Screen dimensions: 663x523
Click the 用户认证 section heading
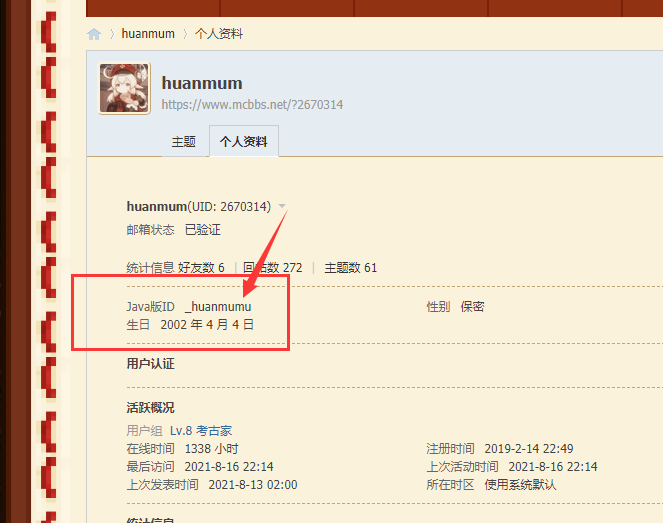(x=151, y=364)
